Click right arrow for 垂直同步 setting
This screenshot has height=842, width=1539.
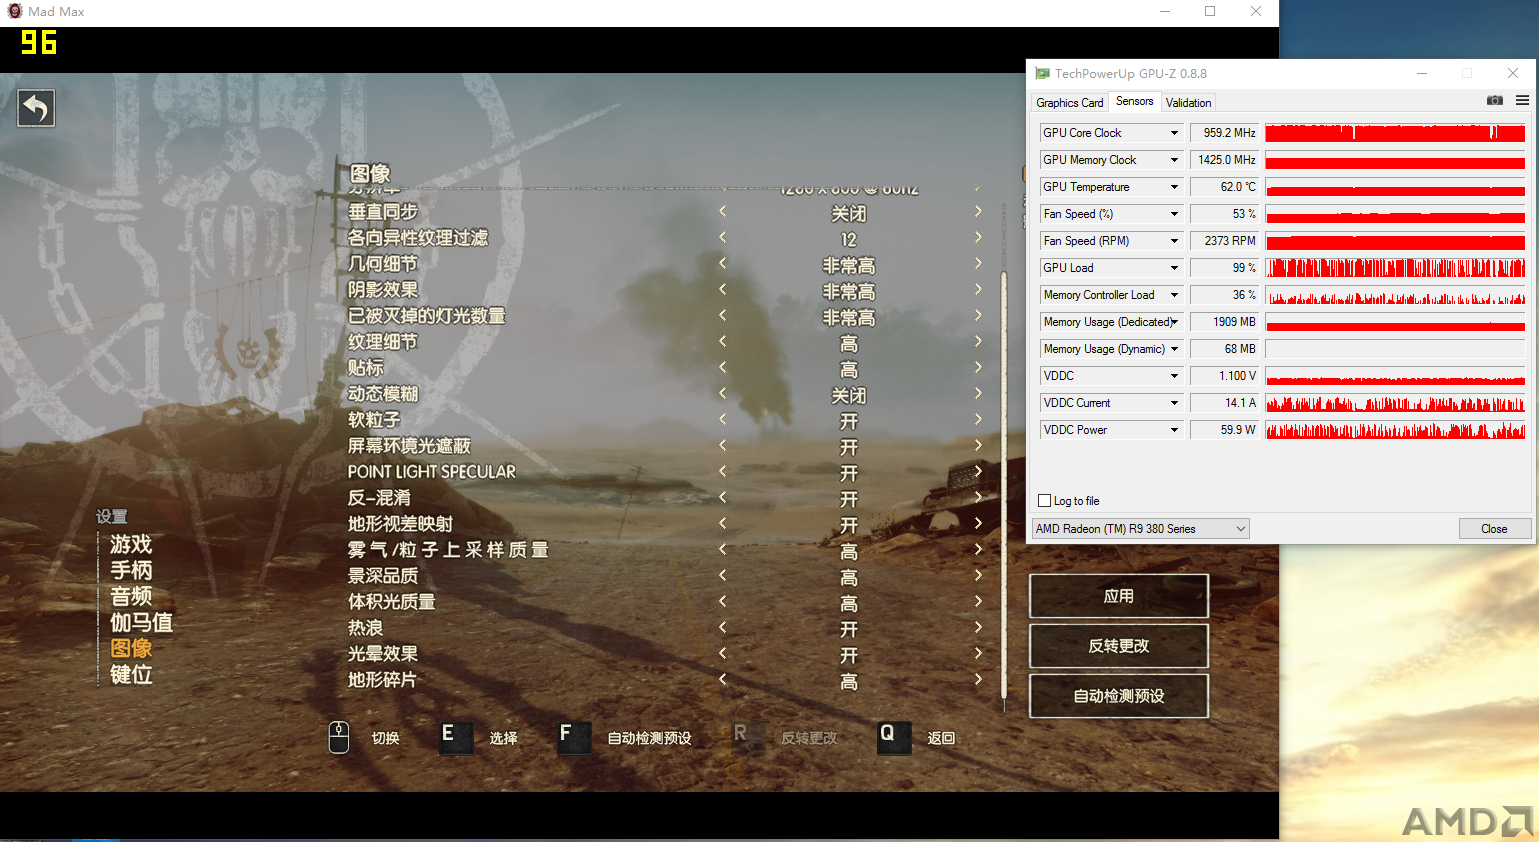click(x=978, y=212)
